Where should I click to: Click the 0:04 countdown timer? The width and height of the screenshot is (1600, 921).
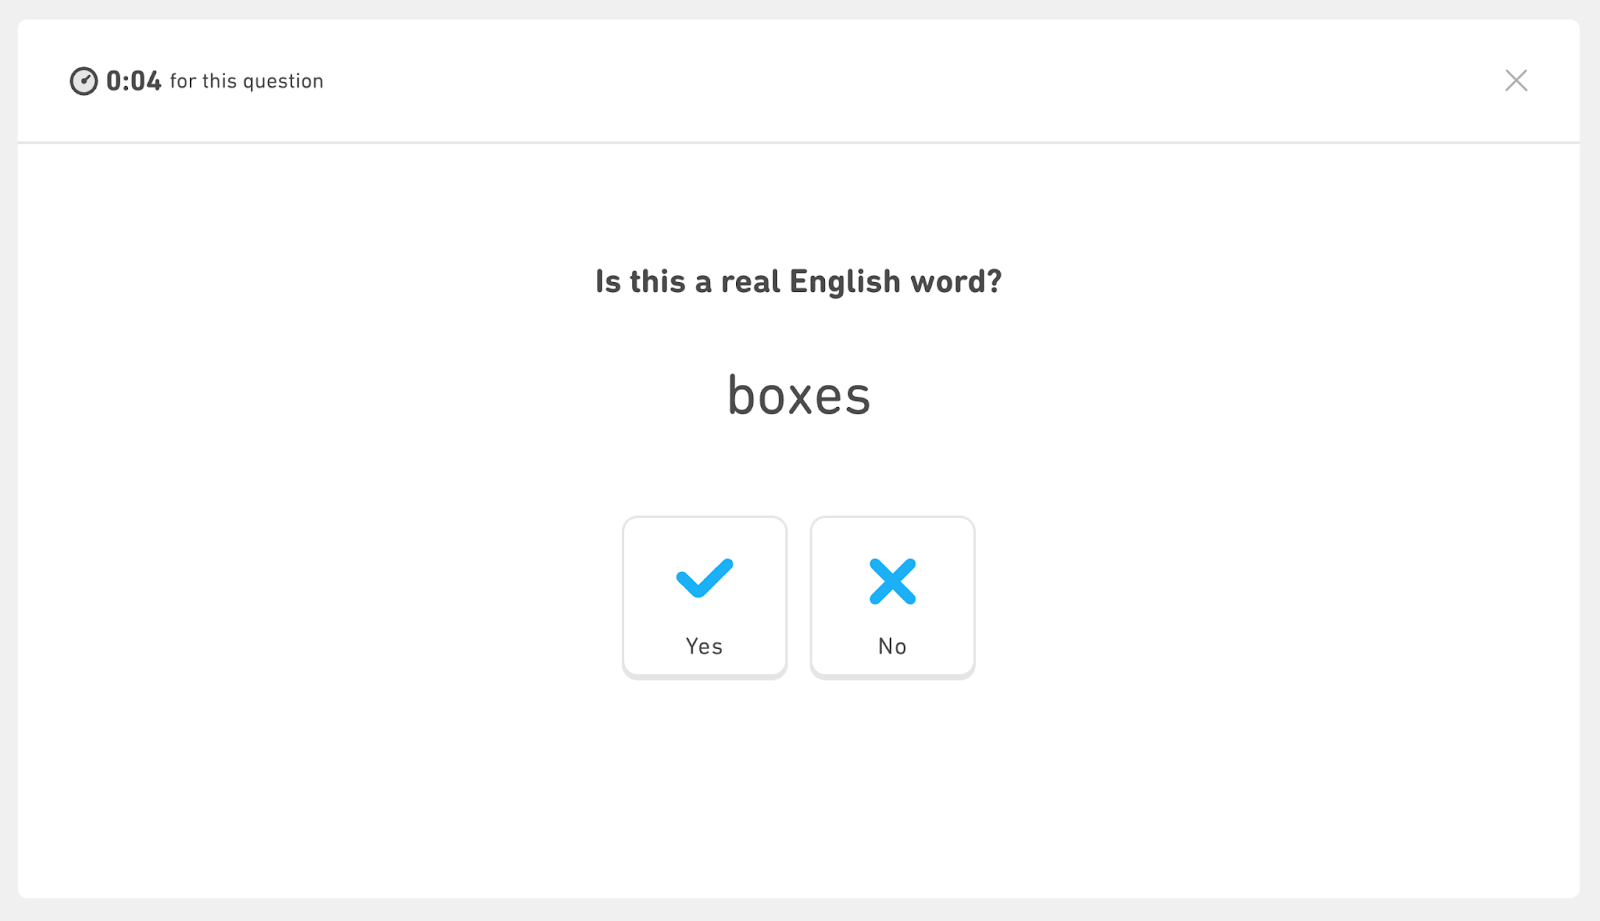[x=133, y=81]
